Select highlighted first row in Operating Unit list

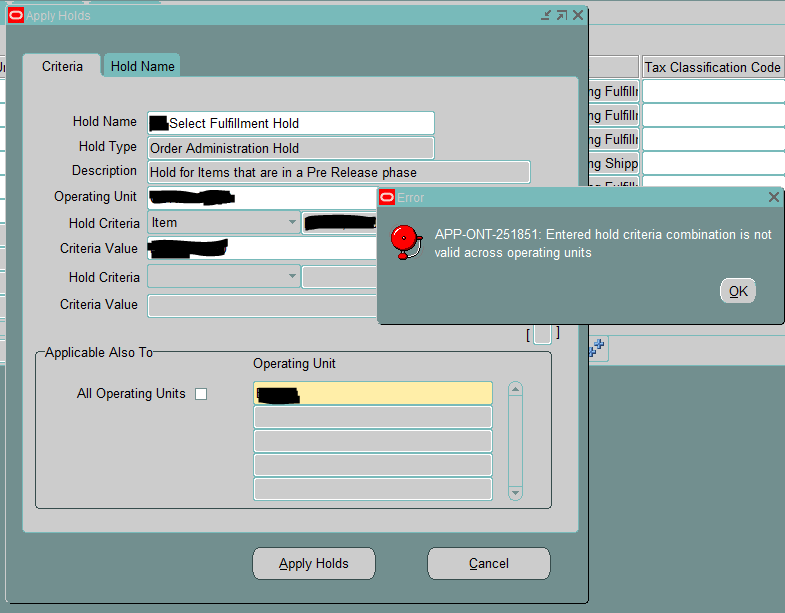[373, 393]
